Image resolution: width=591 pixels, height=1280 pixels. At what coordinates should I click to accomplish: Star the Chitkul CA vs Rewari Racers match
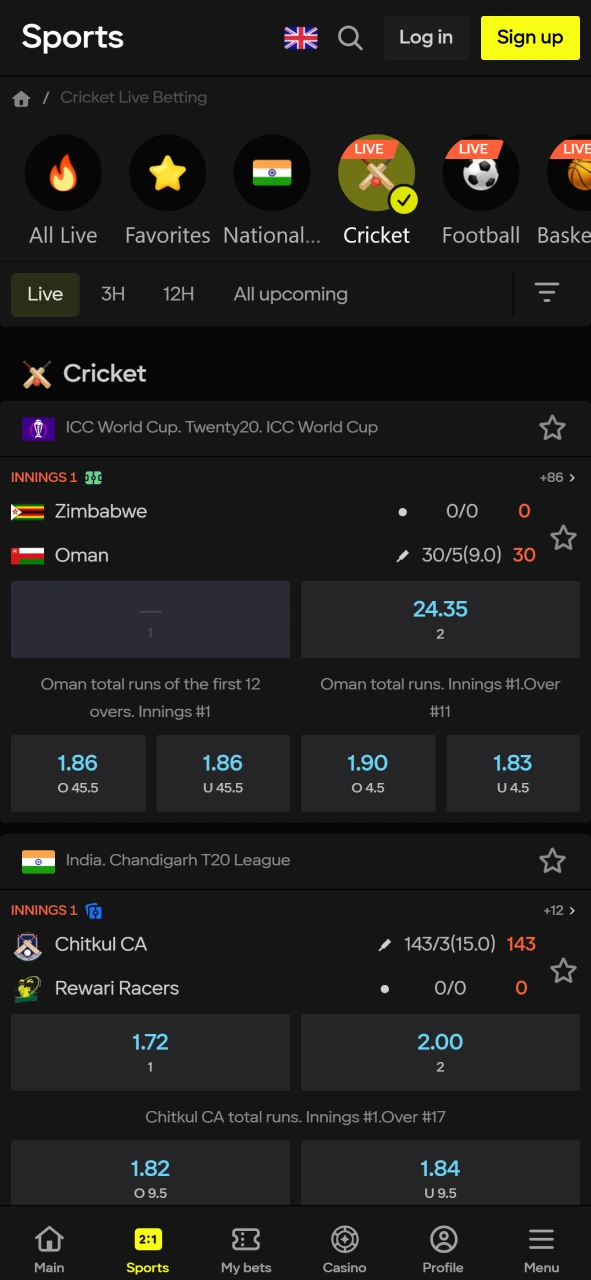click(563, 970)
